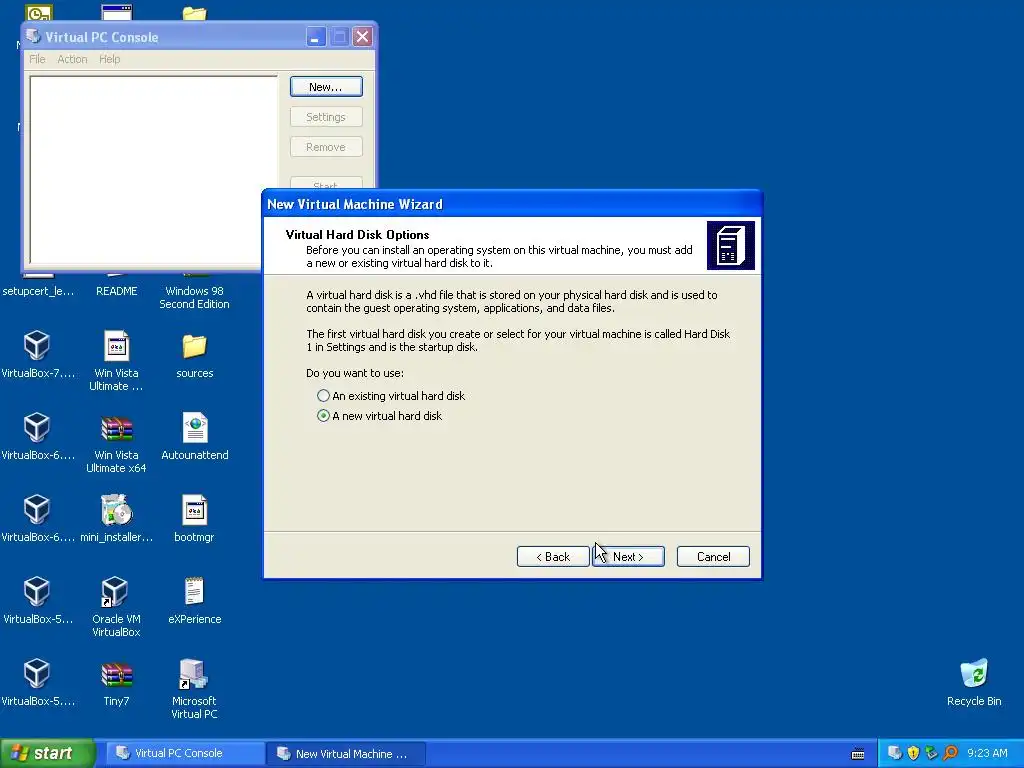
Task: Open the Start menu
Action: [47, 753]
